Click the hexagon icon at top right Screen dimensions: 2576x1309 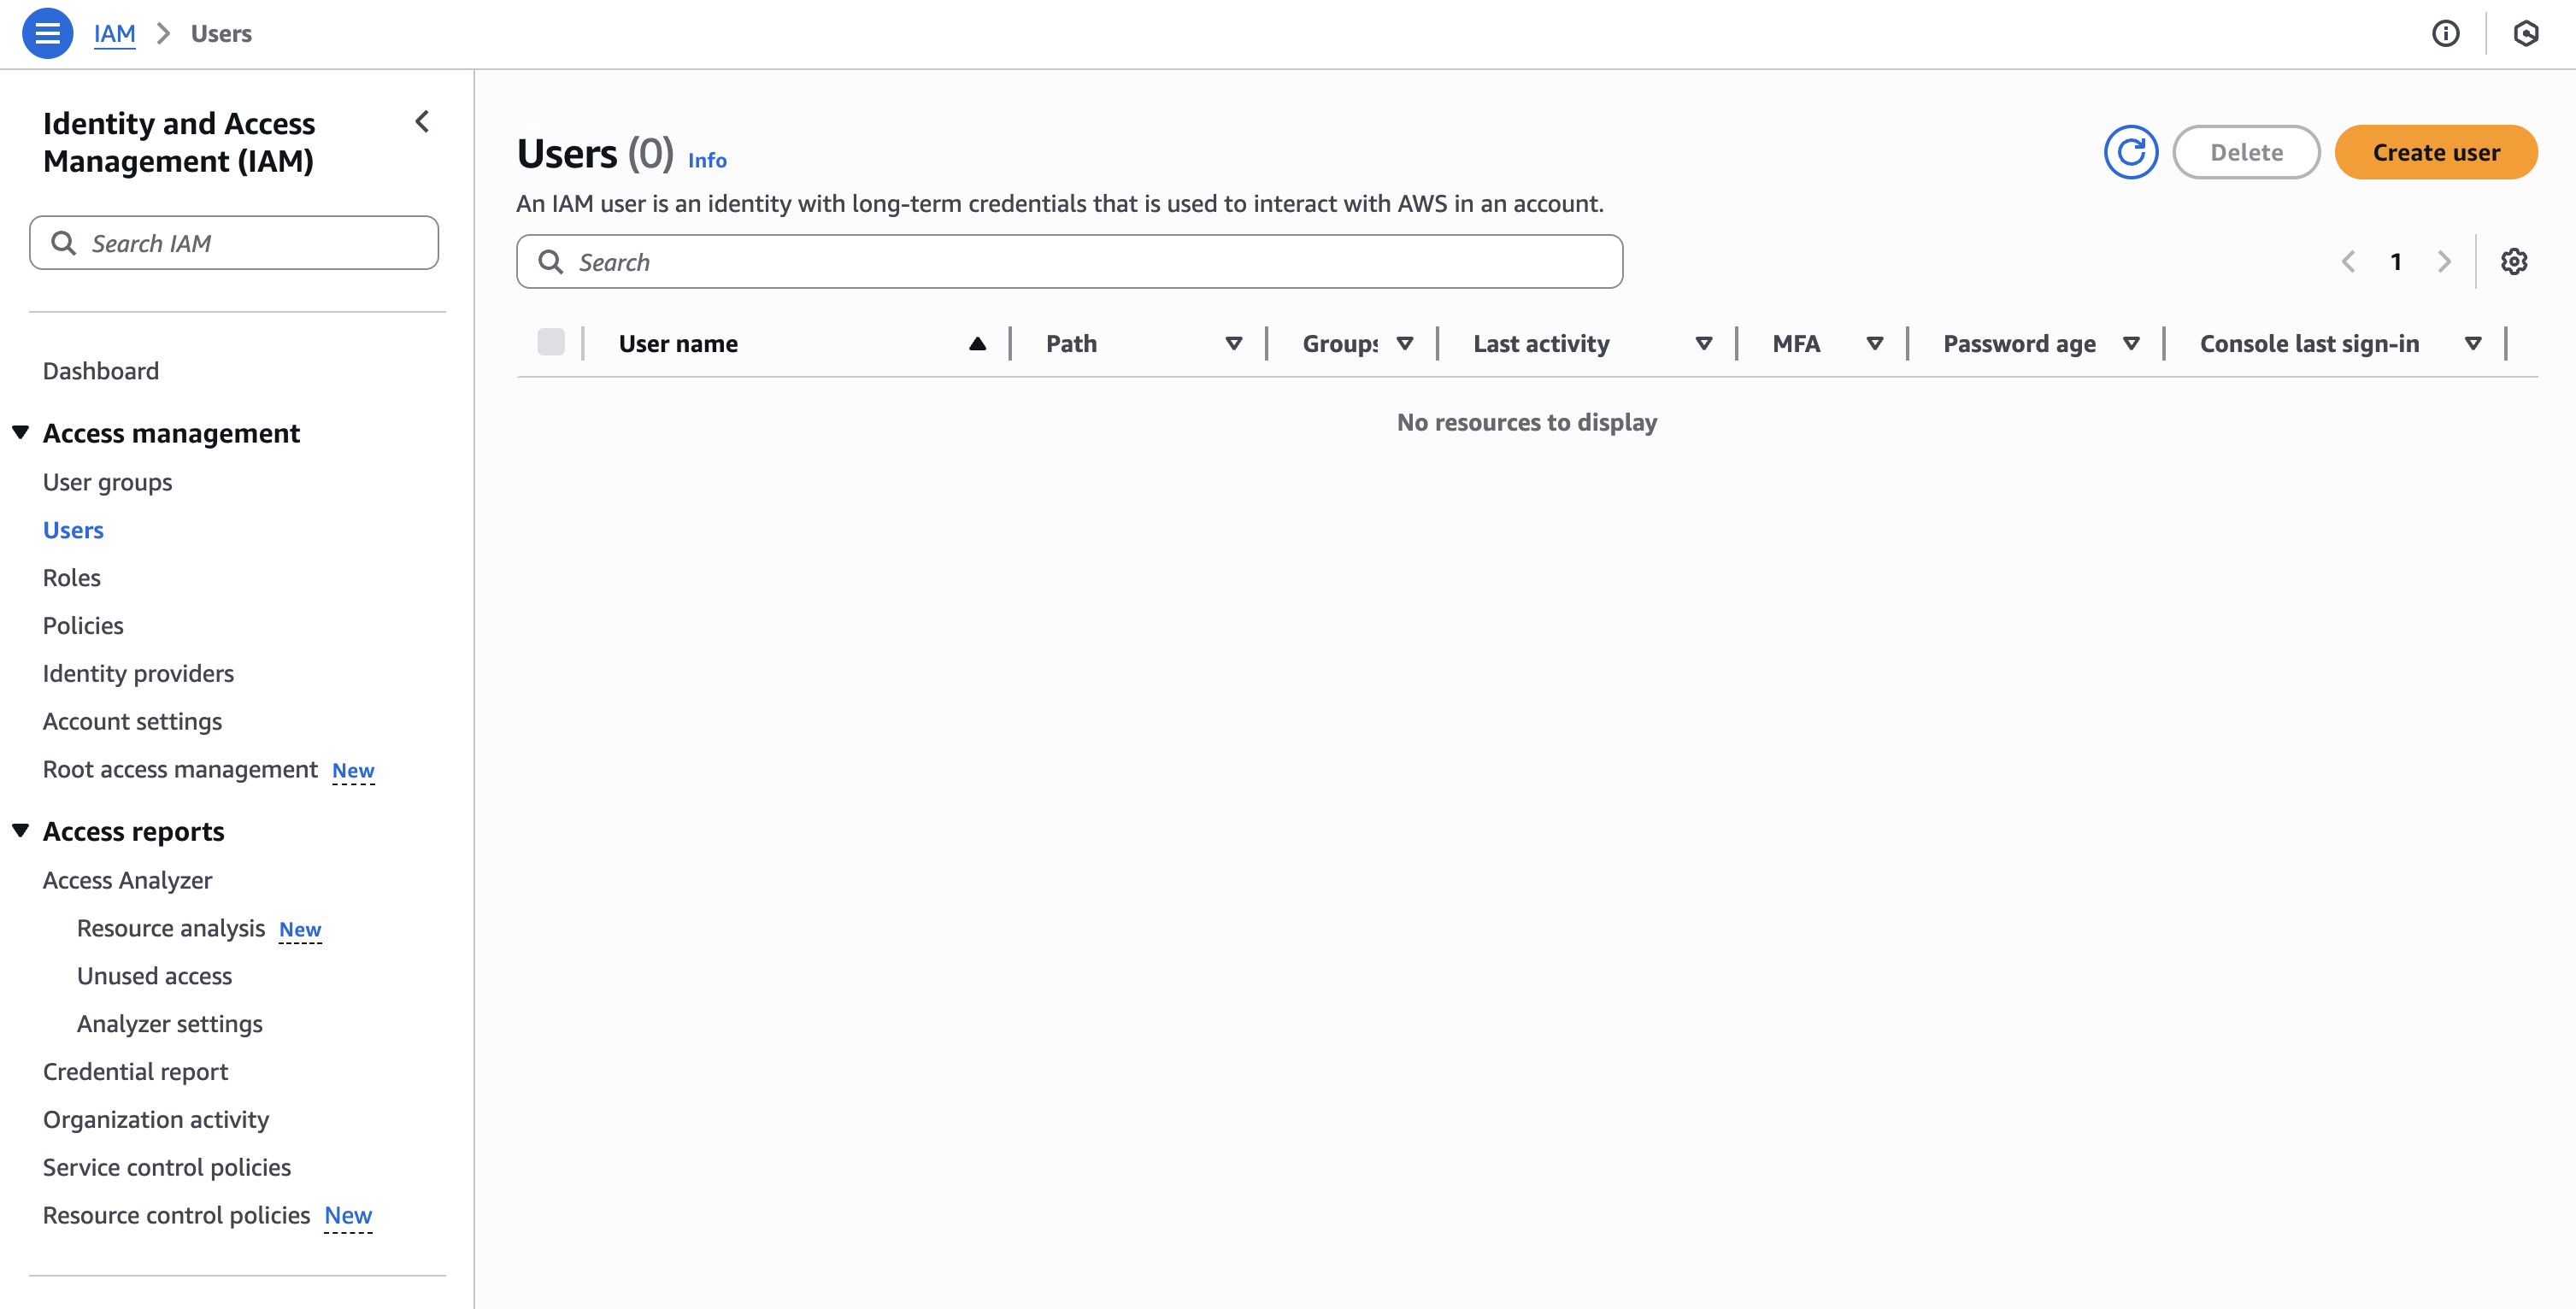click(x=2525, y=33)
